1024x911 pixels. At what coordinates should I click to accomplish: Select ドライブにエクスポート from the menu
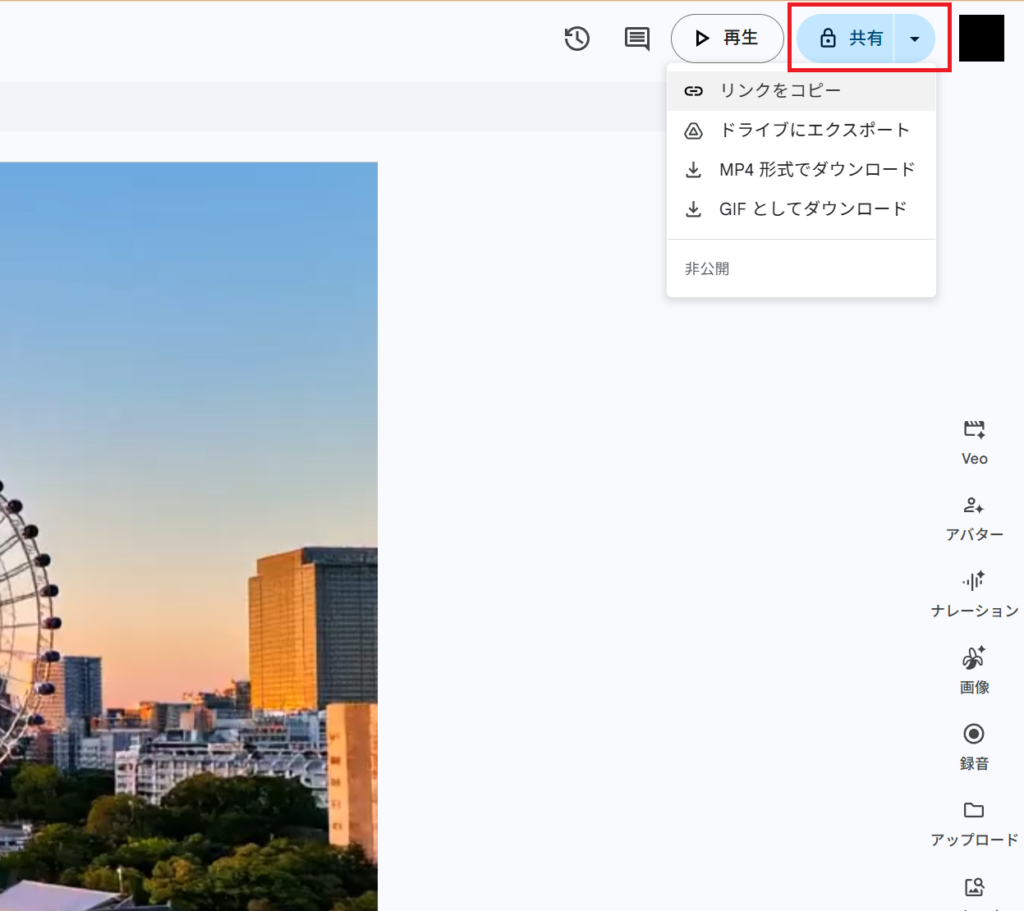tap(816, 129)
